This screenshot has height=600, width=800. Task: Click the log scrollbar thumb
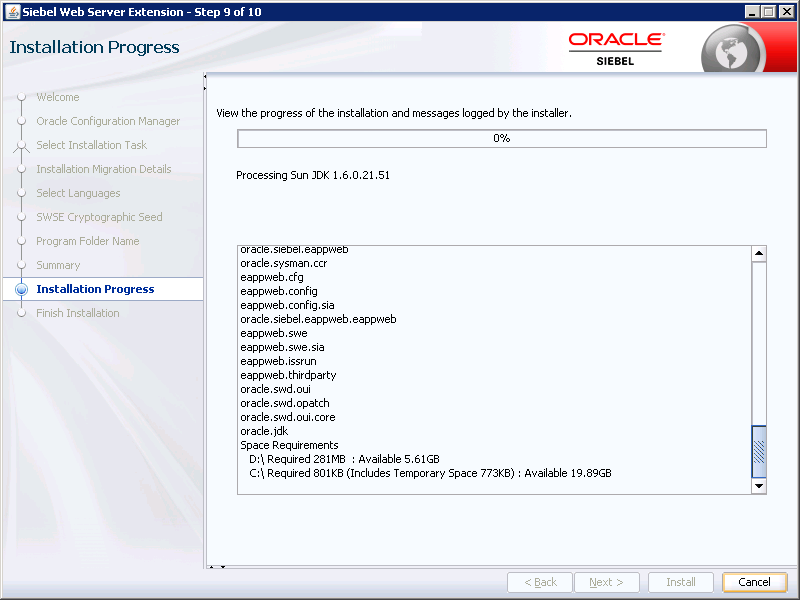[759, 452]
